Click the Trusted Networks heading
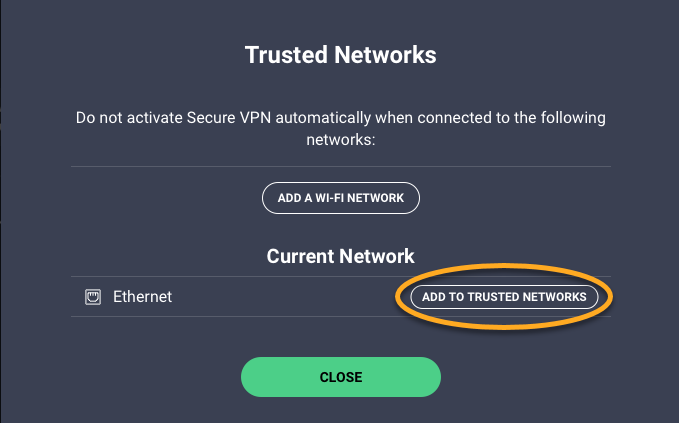Screen dimensions: 679x423 (x=340, y=54)
